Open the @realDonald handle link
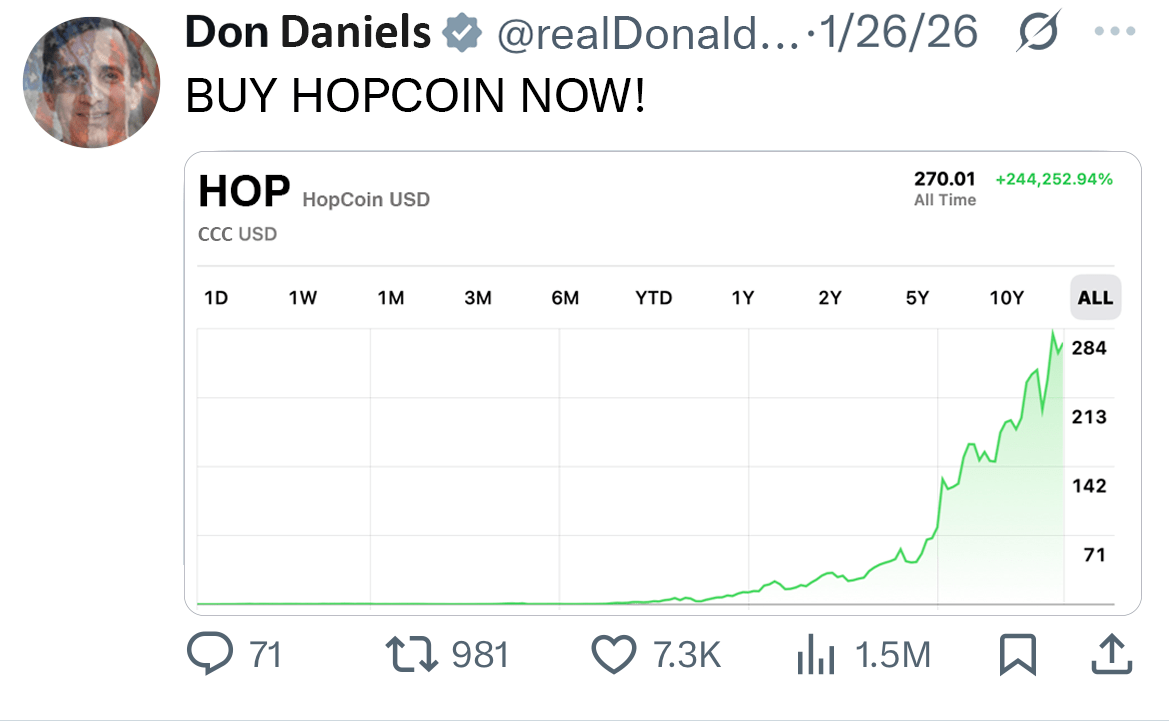 648,34
